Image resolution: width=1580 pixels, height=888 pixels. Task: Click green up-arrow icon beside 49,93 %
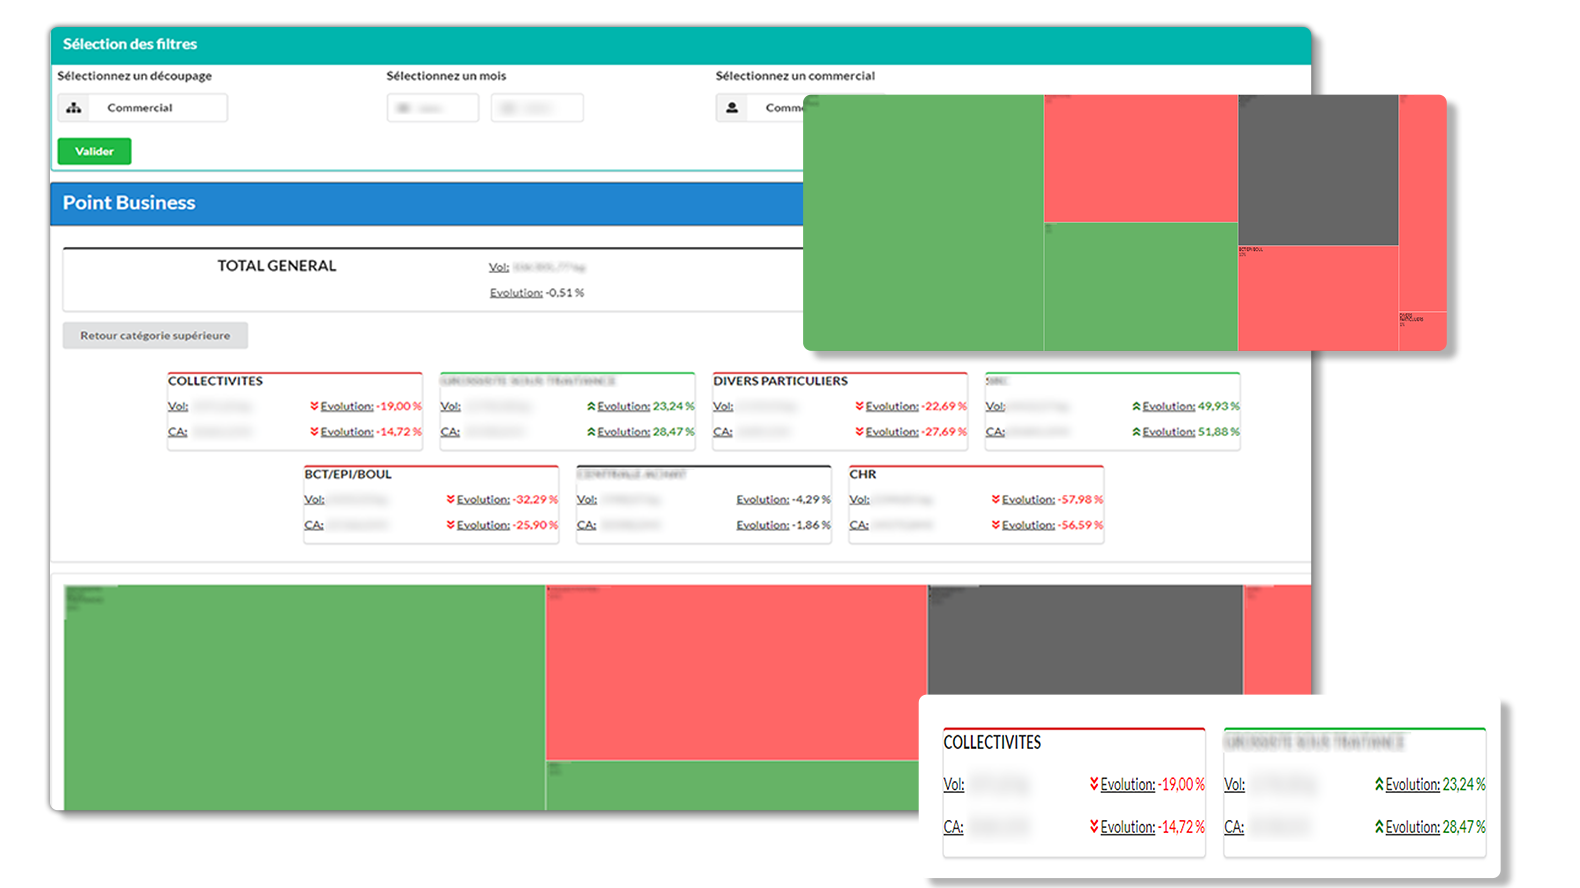tap(1136, 406)
